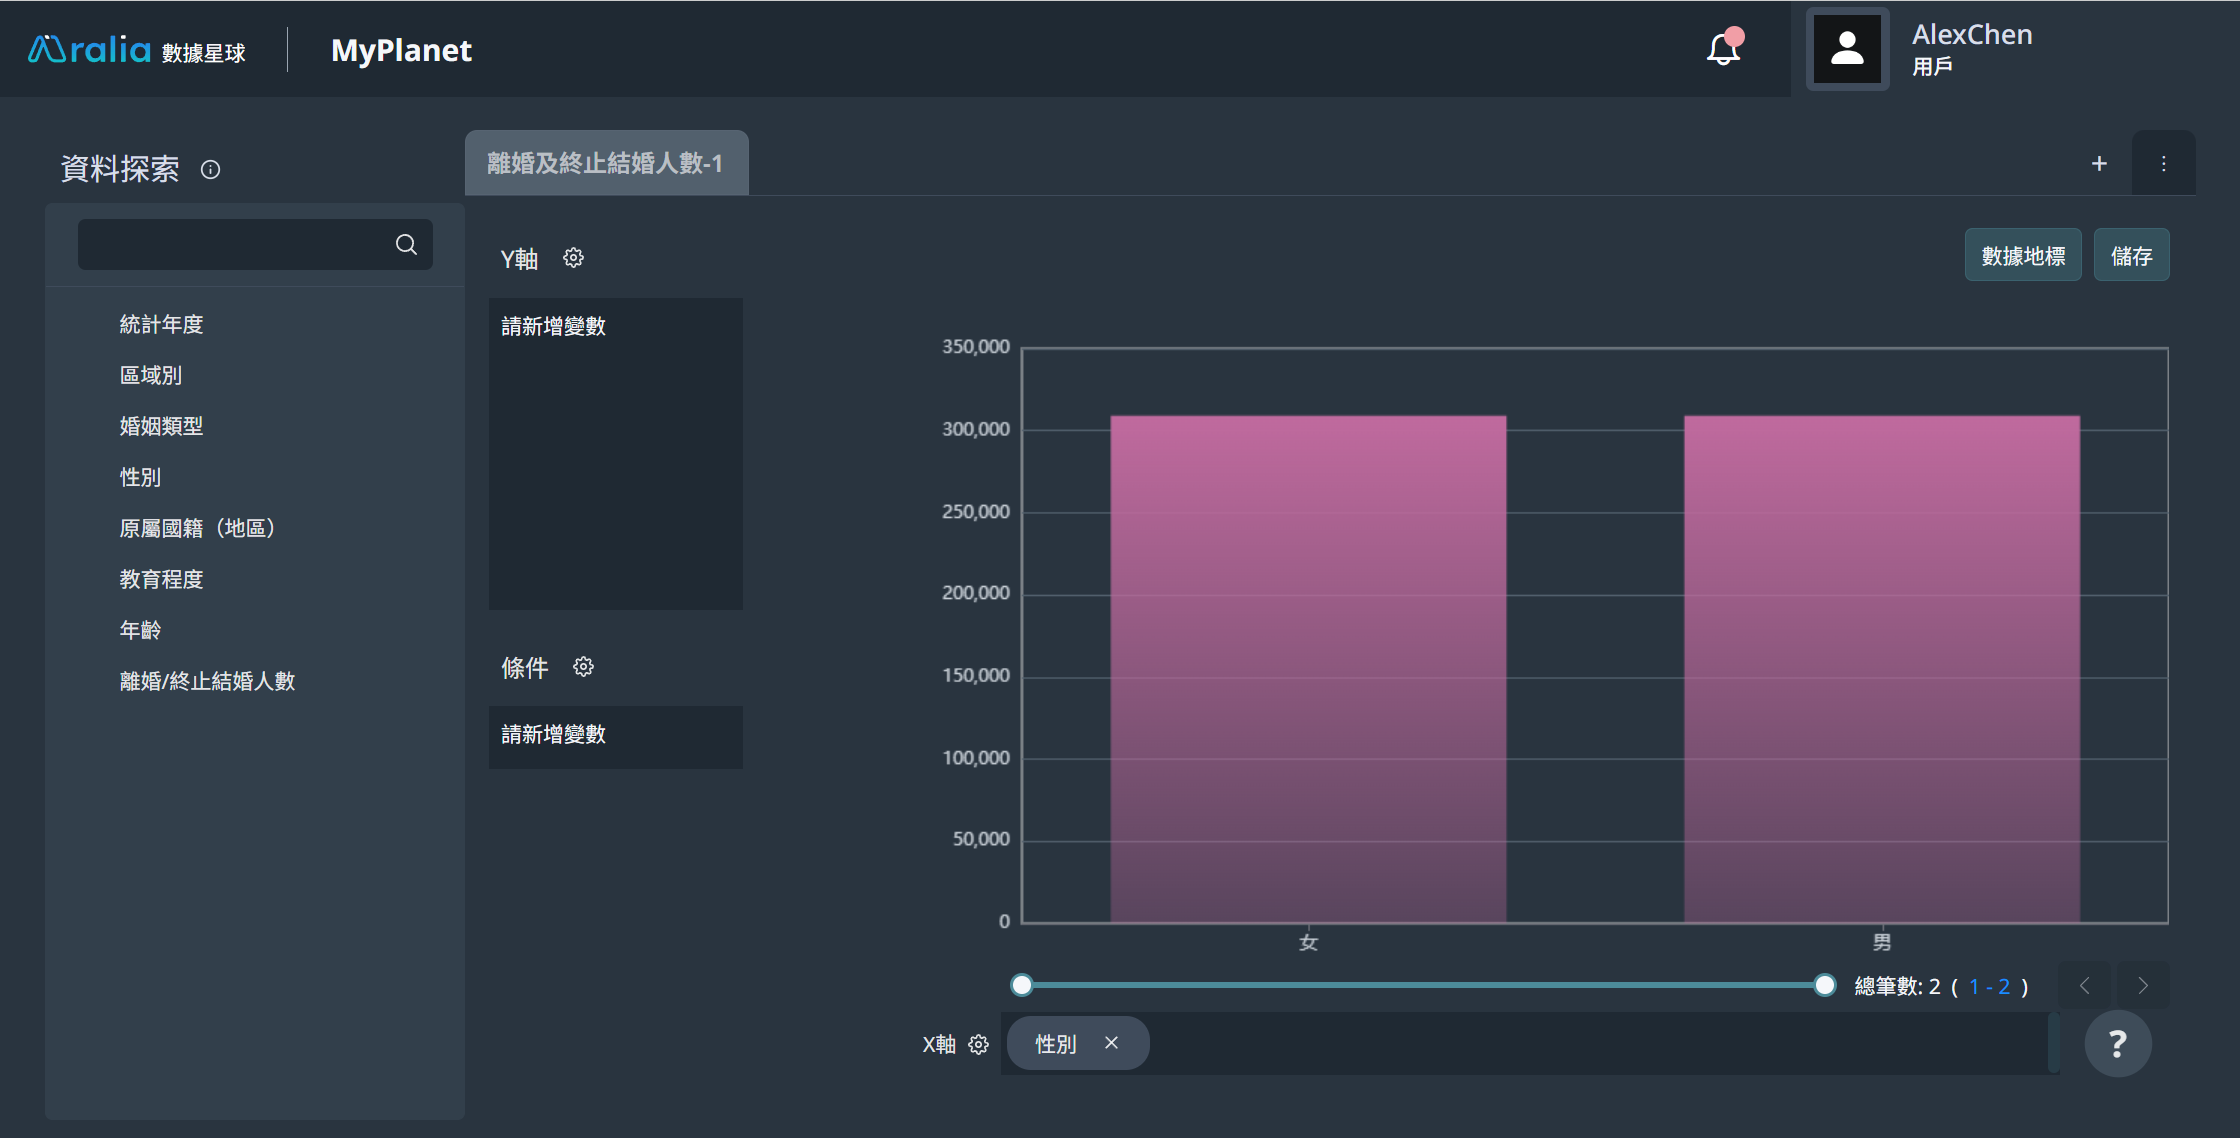
Task: Click Y軸 請新增變數 drop area
Action: [x=616, y=454]
